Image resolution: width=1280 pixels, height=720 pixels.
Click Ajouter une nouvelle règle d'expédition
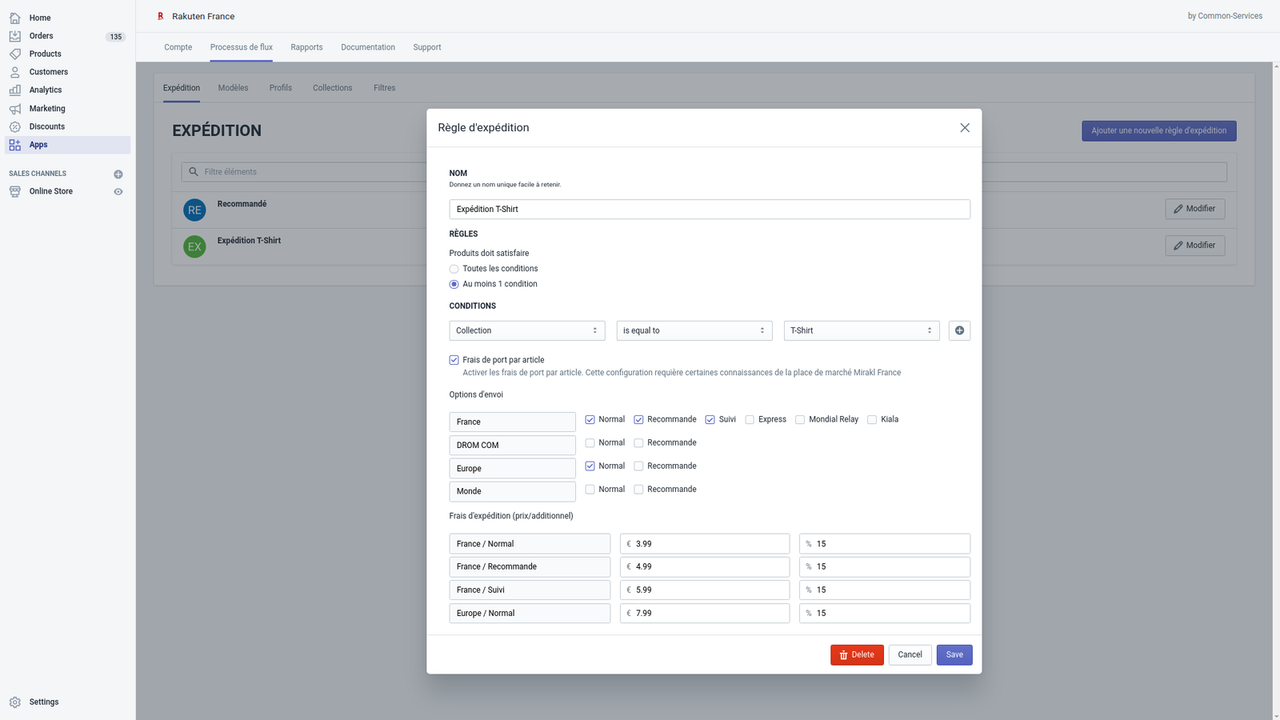pos(1160,131)
